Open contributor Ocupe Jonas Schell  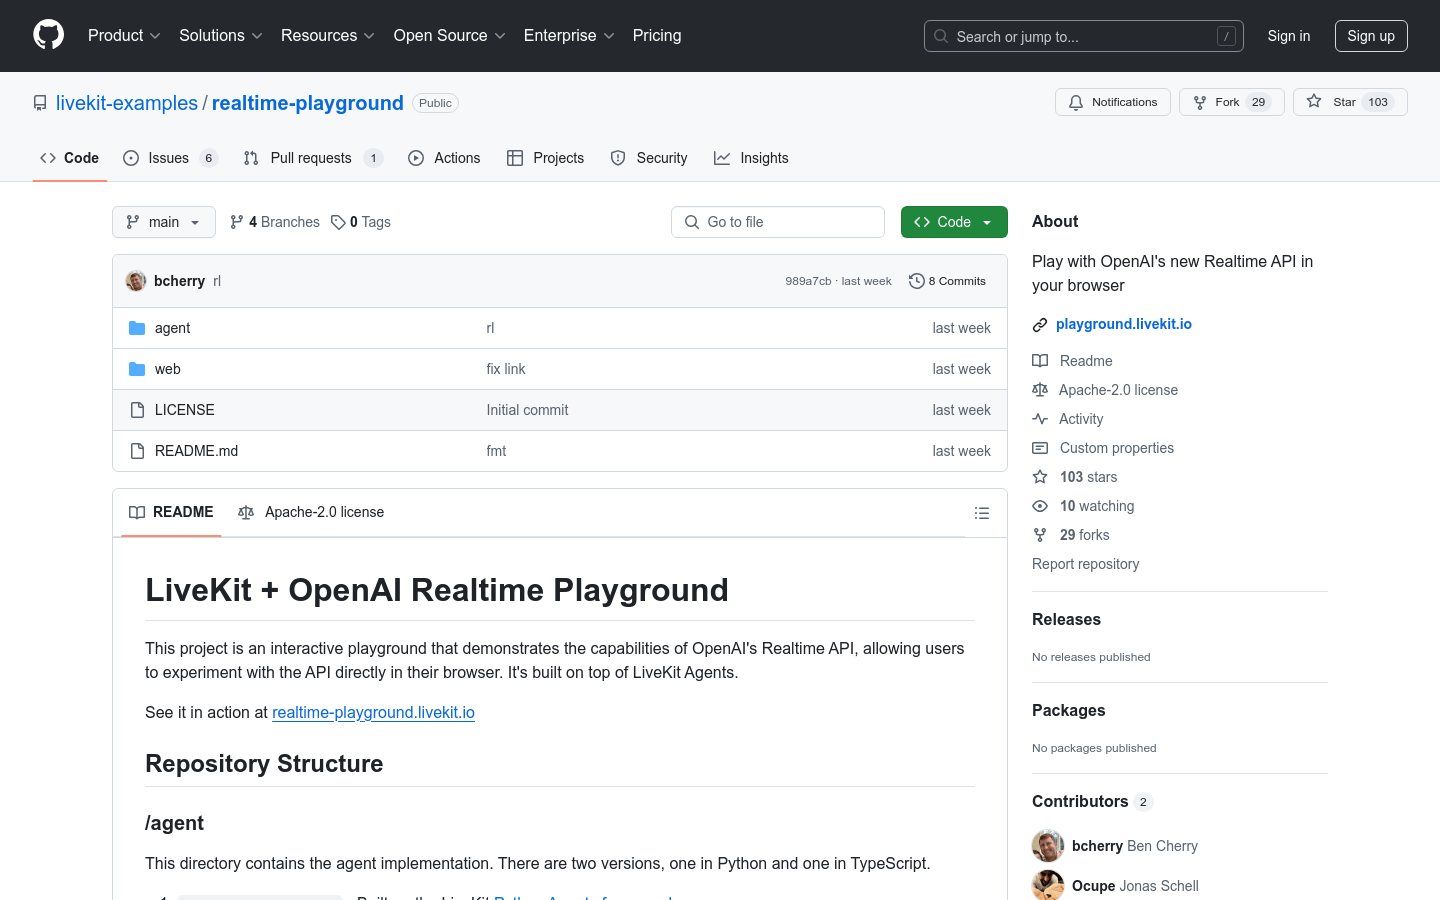1135,886
